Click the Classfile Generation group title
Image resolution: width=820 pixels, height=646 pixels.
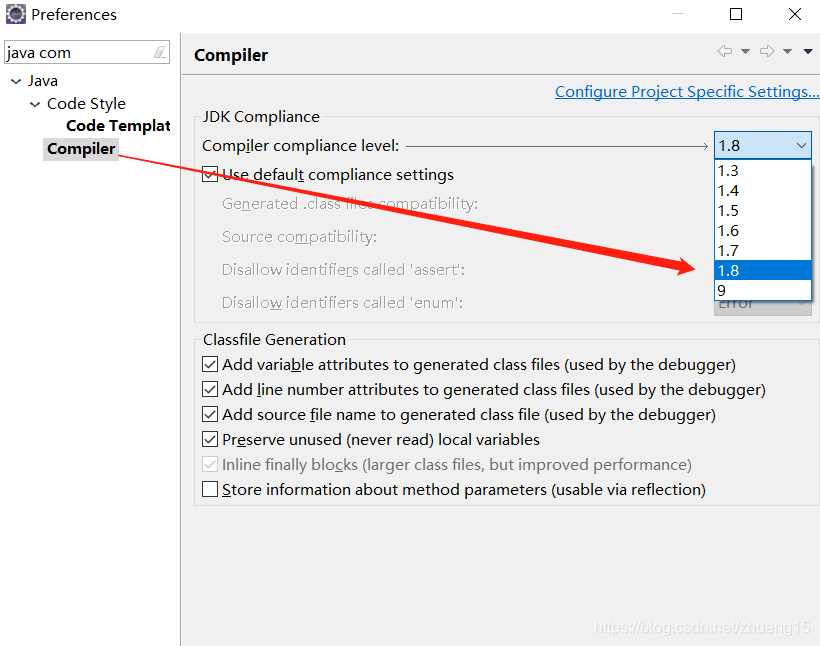(274, 340)
